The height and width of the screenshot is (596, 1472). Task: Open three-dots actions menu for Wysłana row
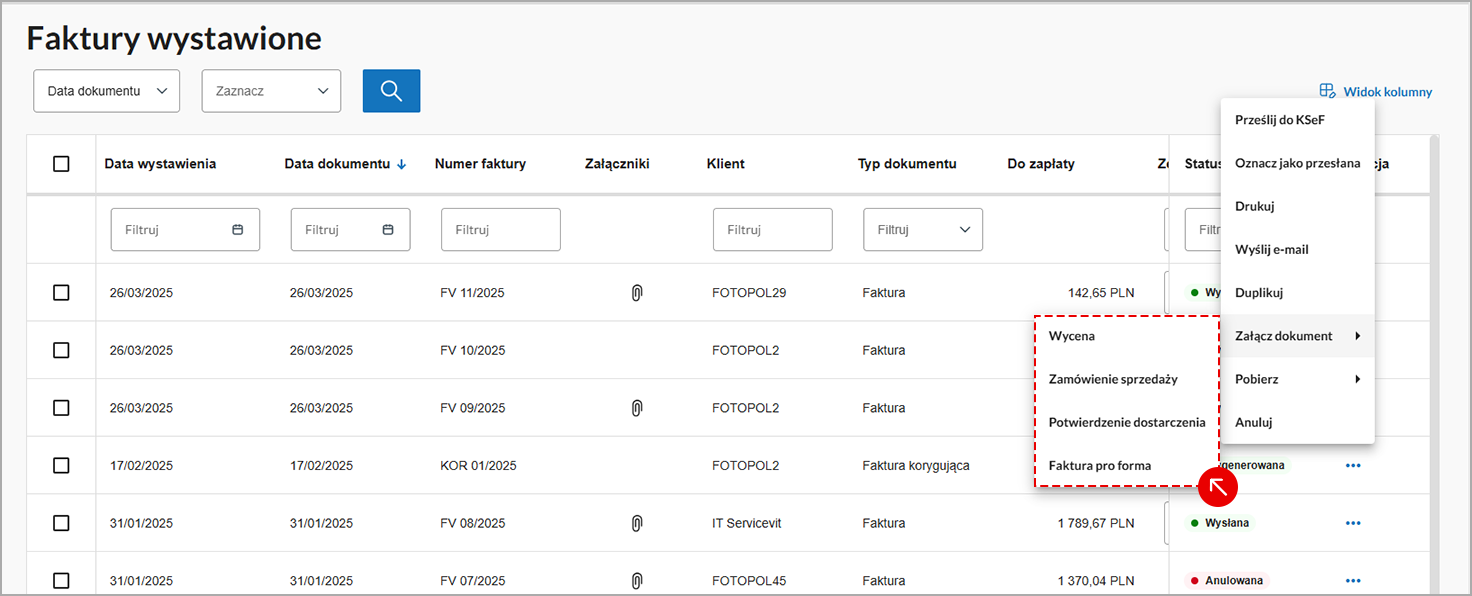click(x=1353, y=523)
